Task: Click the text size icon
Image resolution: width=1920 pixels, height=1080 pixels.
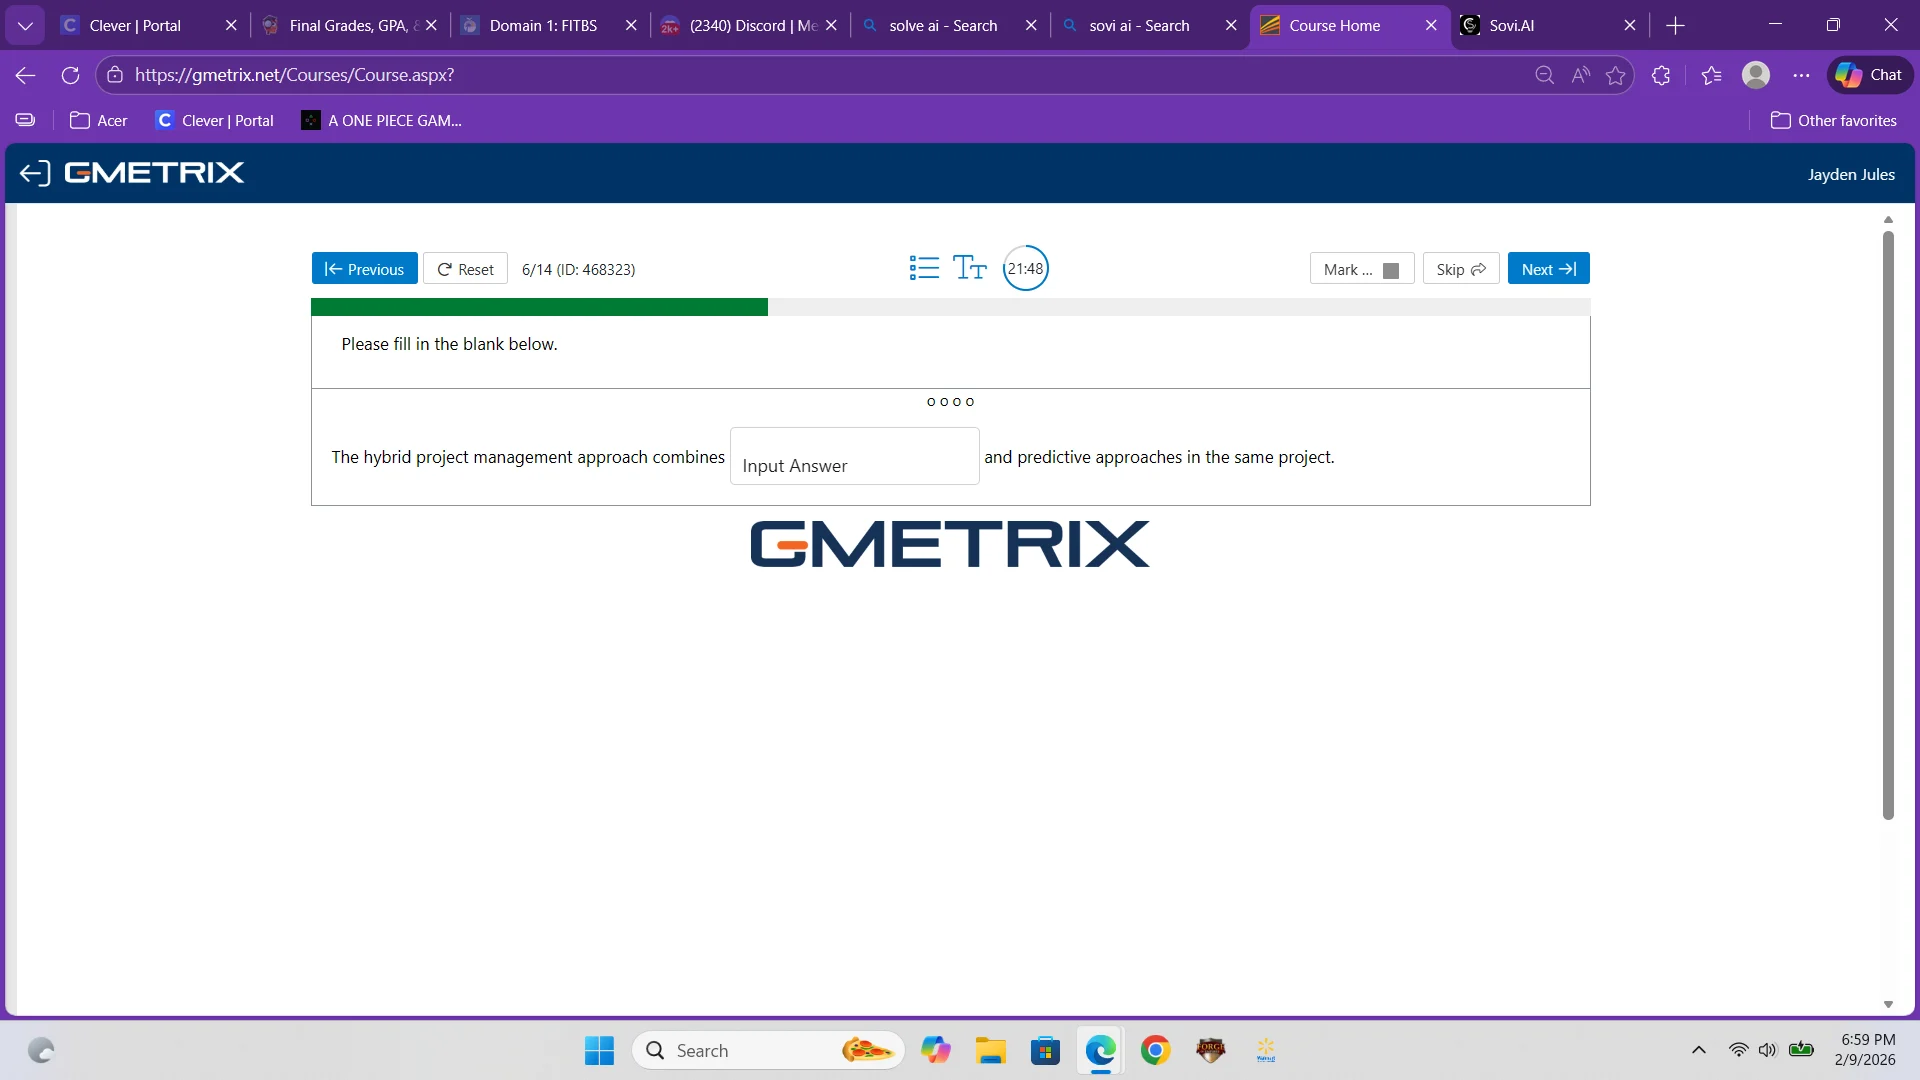Action: (x=969, y=268)
